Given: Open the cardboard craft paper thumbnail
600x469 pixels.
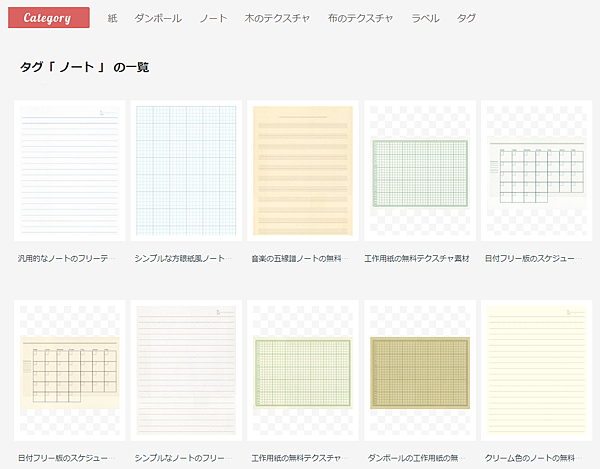Looking at the screenshot, I should pyautogui.click(x=420, y=370).
